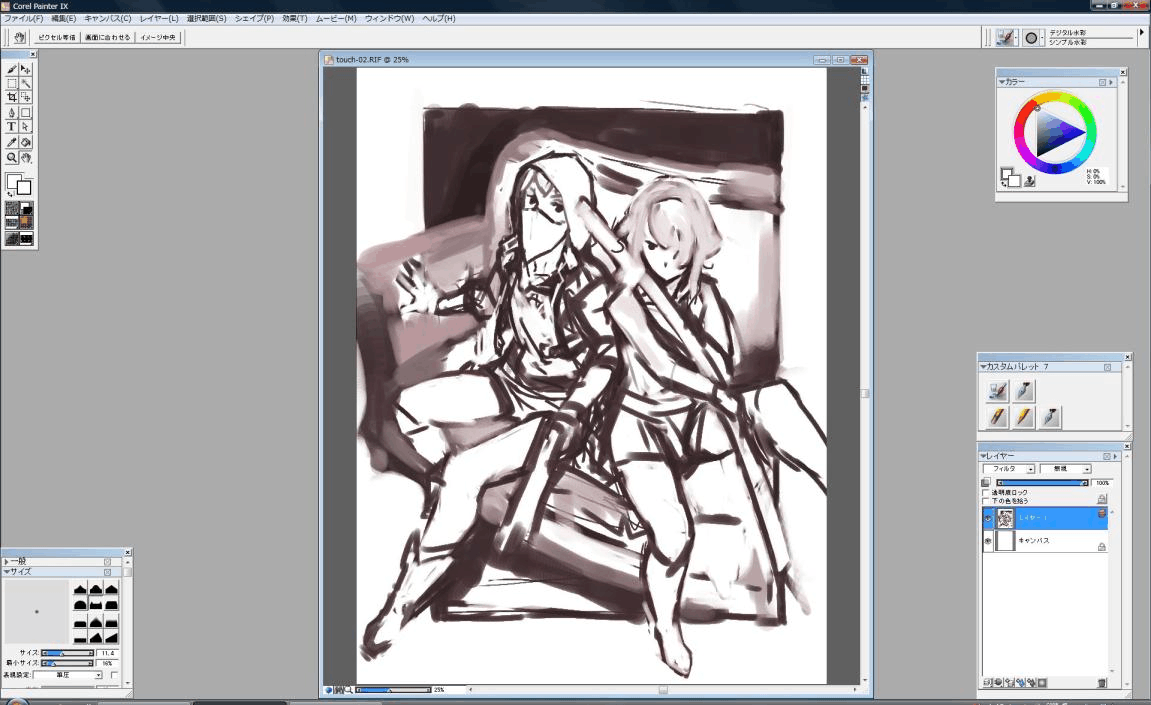
Task: Select the Brush tool in the toolbox
Action: coord(12,69)
